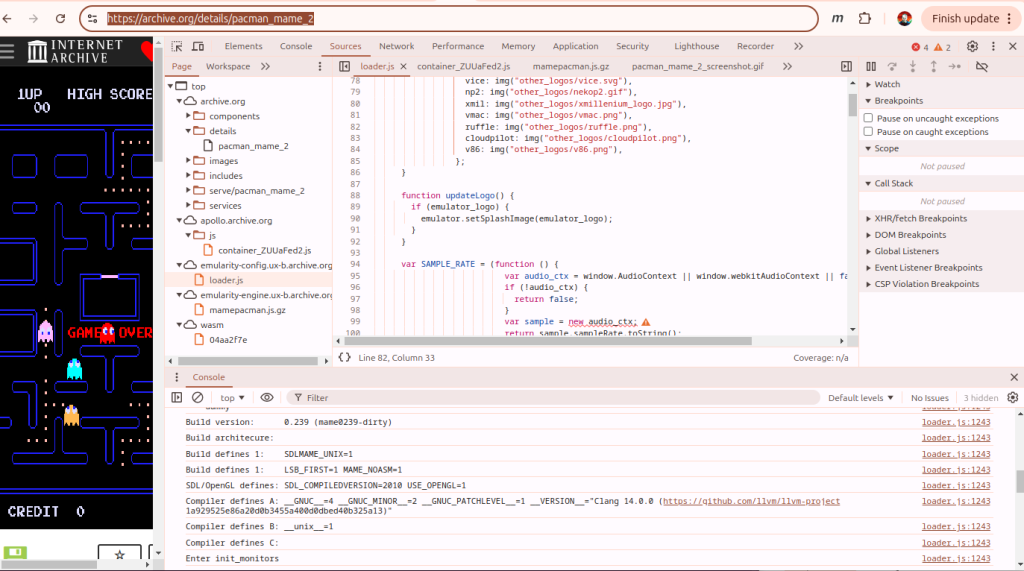Viewport: 1024px width, 571px height.
Task: Select mamepacman.js.gz in file tree
Action: [x=247, y=310]
